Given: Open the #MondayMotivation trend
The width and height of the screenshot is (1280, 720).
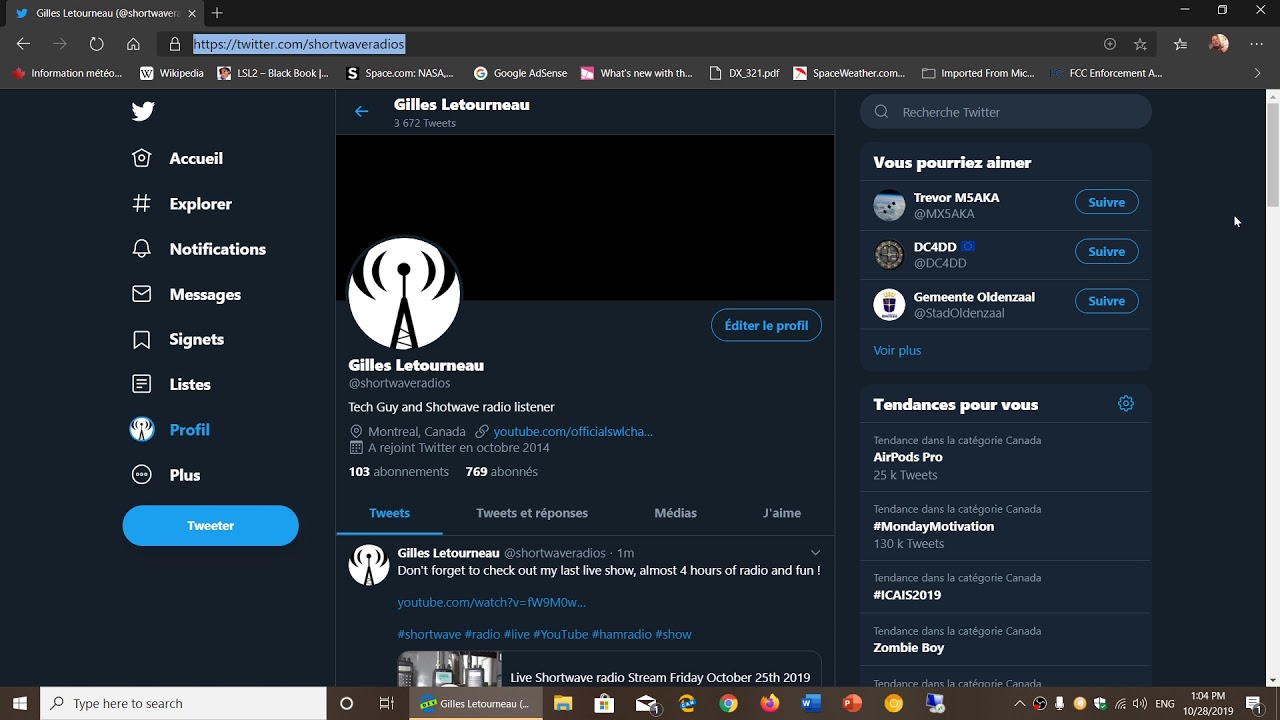Looking at the screenshot, I should 1006,527.
